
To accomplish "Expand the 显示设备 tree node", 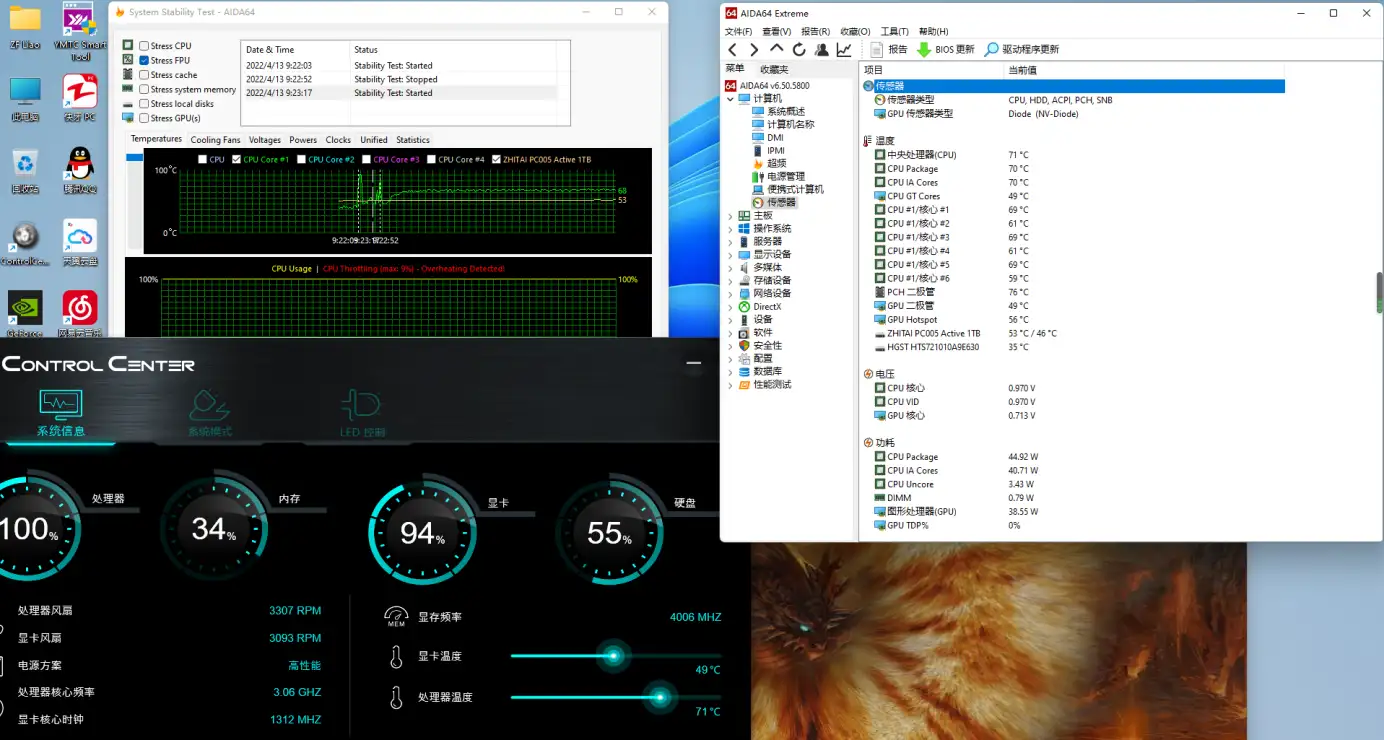I will (x=730, y=254).
